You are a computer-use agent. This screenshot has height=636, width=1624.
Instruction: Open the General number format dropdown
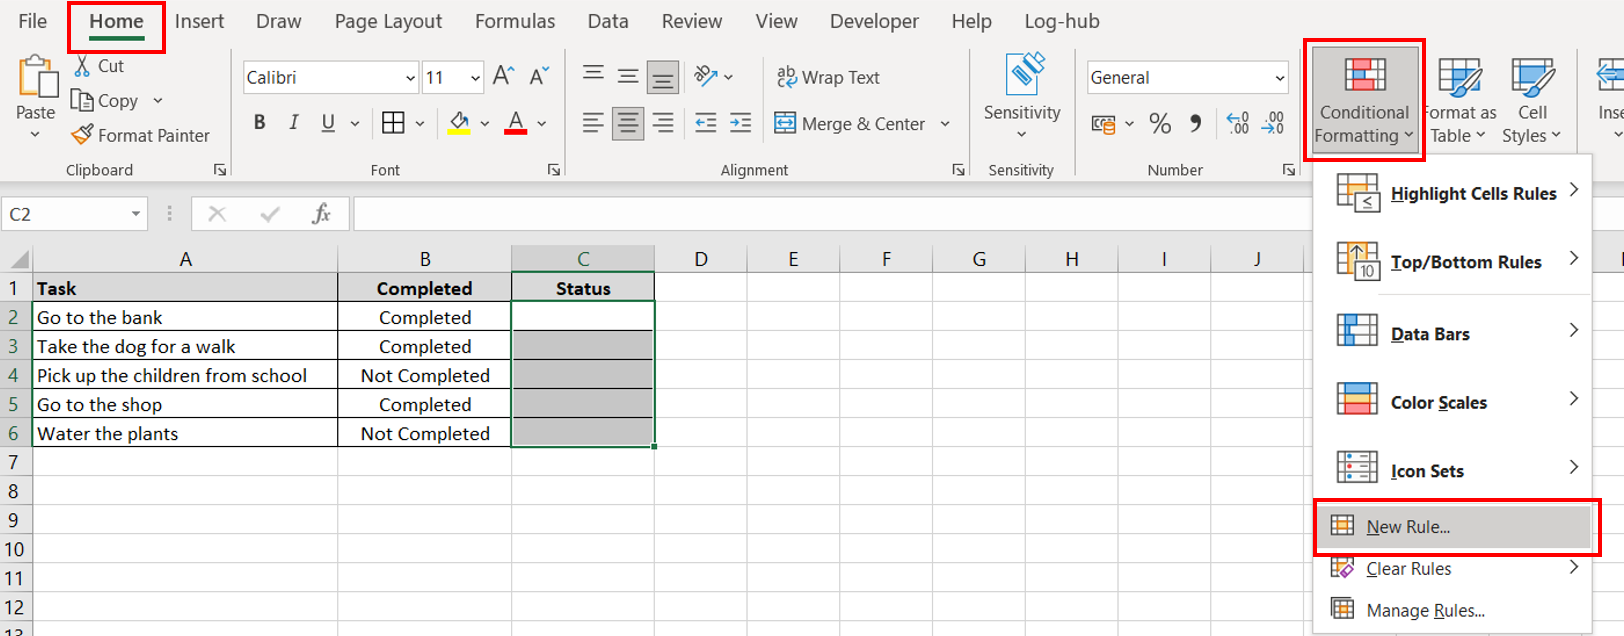tap(1279, 78)
